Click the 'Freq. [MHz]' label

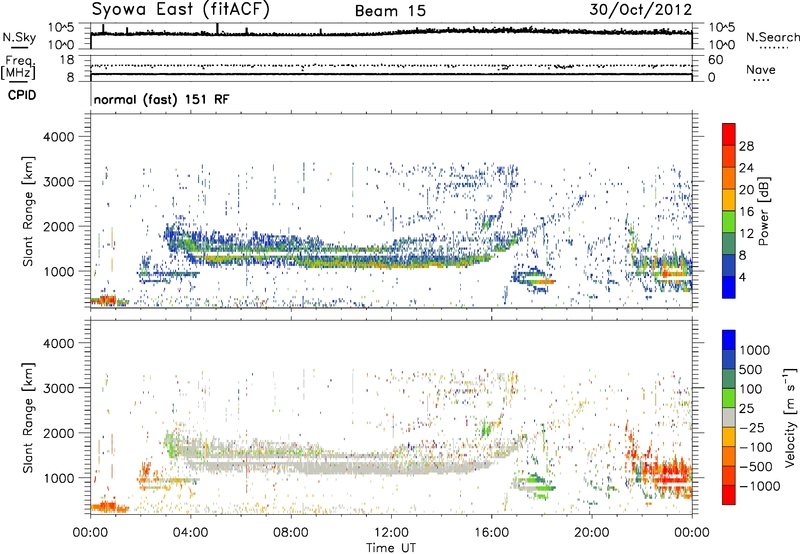tap(18, 67)
